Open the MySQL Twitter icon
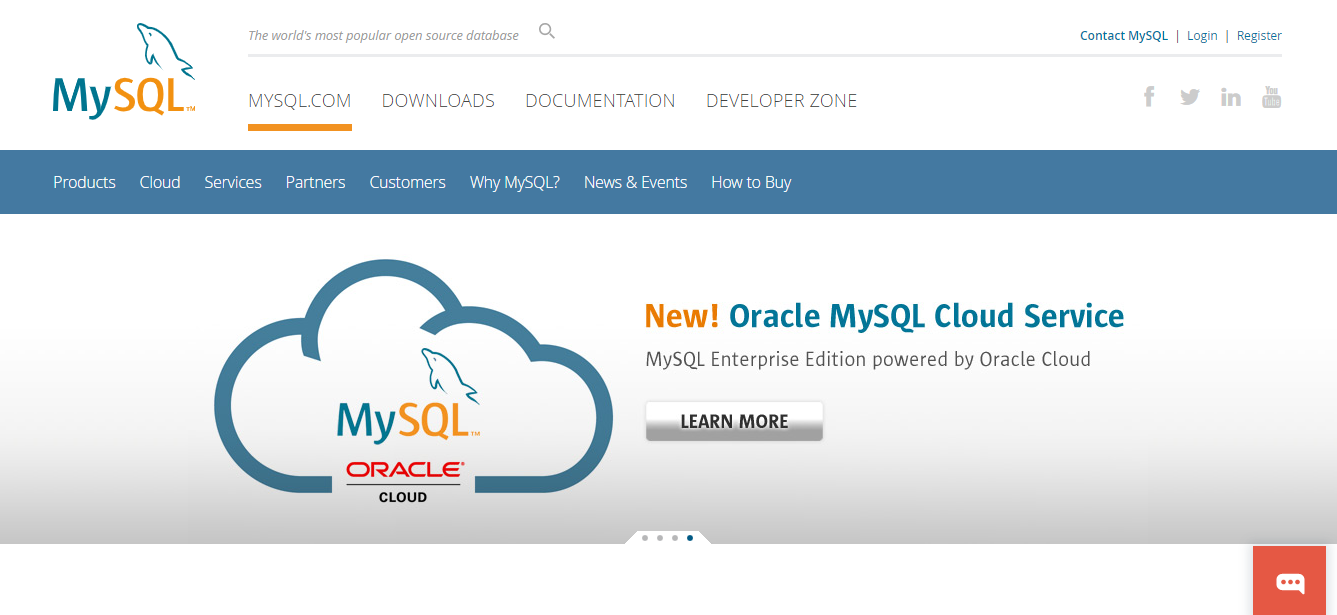This screenshot has width=1337, height=615. tap(1189, 97)
